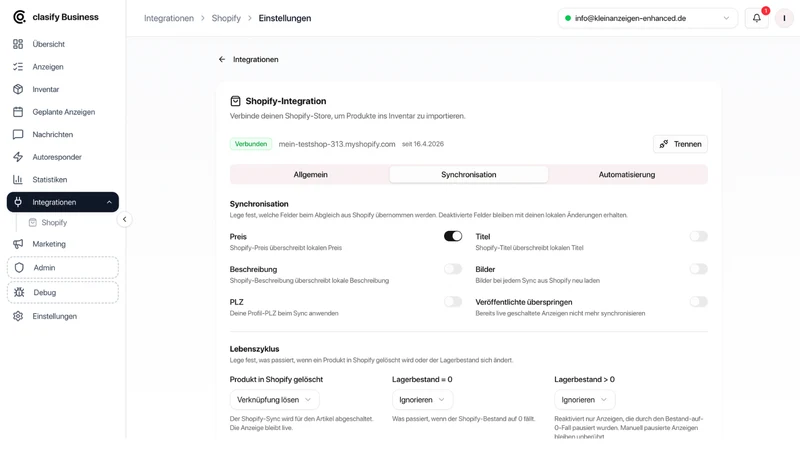800x450 pixels.
Task: Switch to the Allgemein tab
Action: (310, 174)
